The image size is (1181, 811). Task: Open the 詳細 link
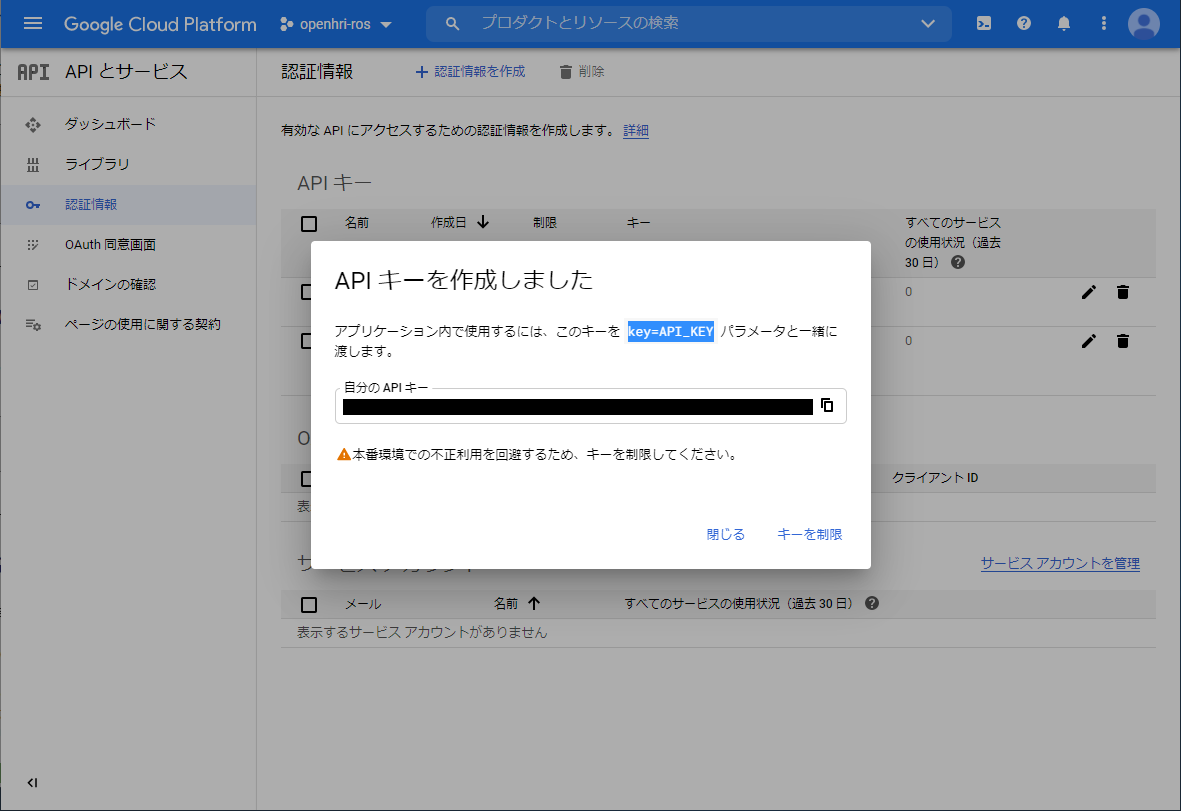coord(636,130)
